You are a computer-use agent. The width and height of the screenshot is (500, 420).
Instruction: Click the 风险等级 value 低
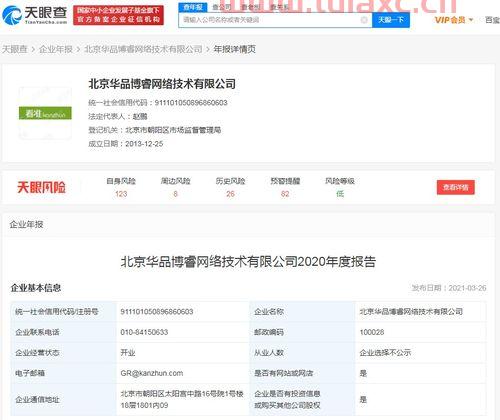click(340, 194)
